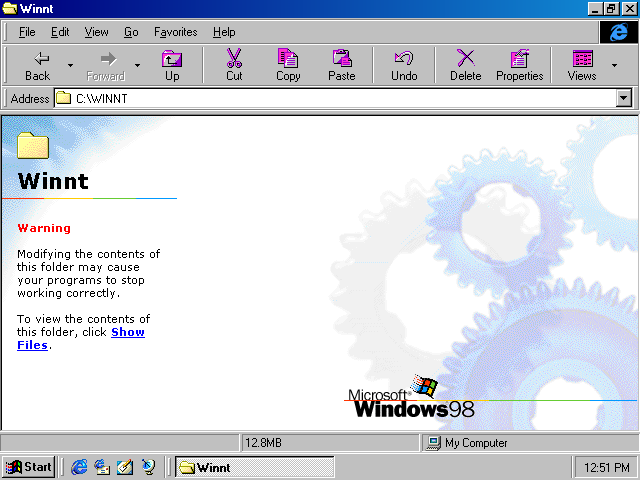
Task: Open the Edit menu
Action: tap(60, 32)
